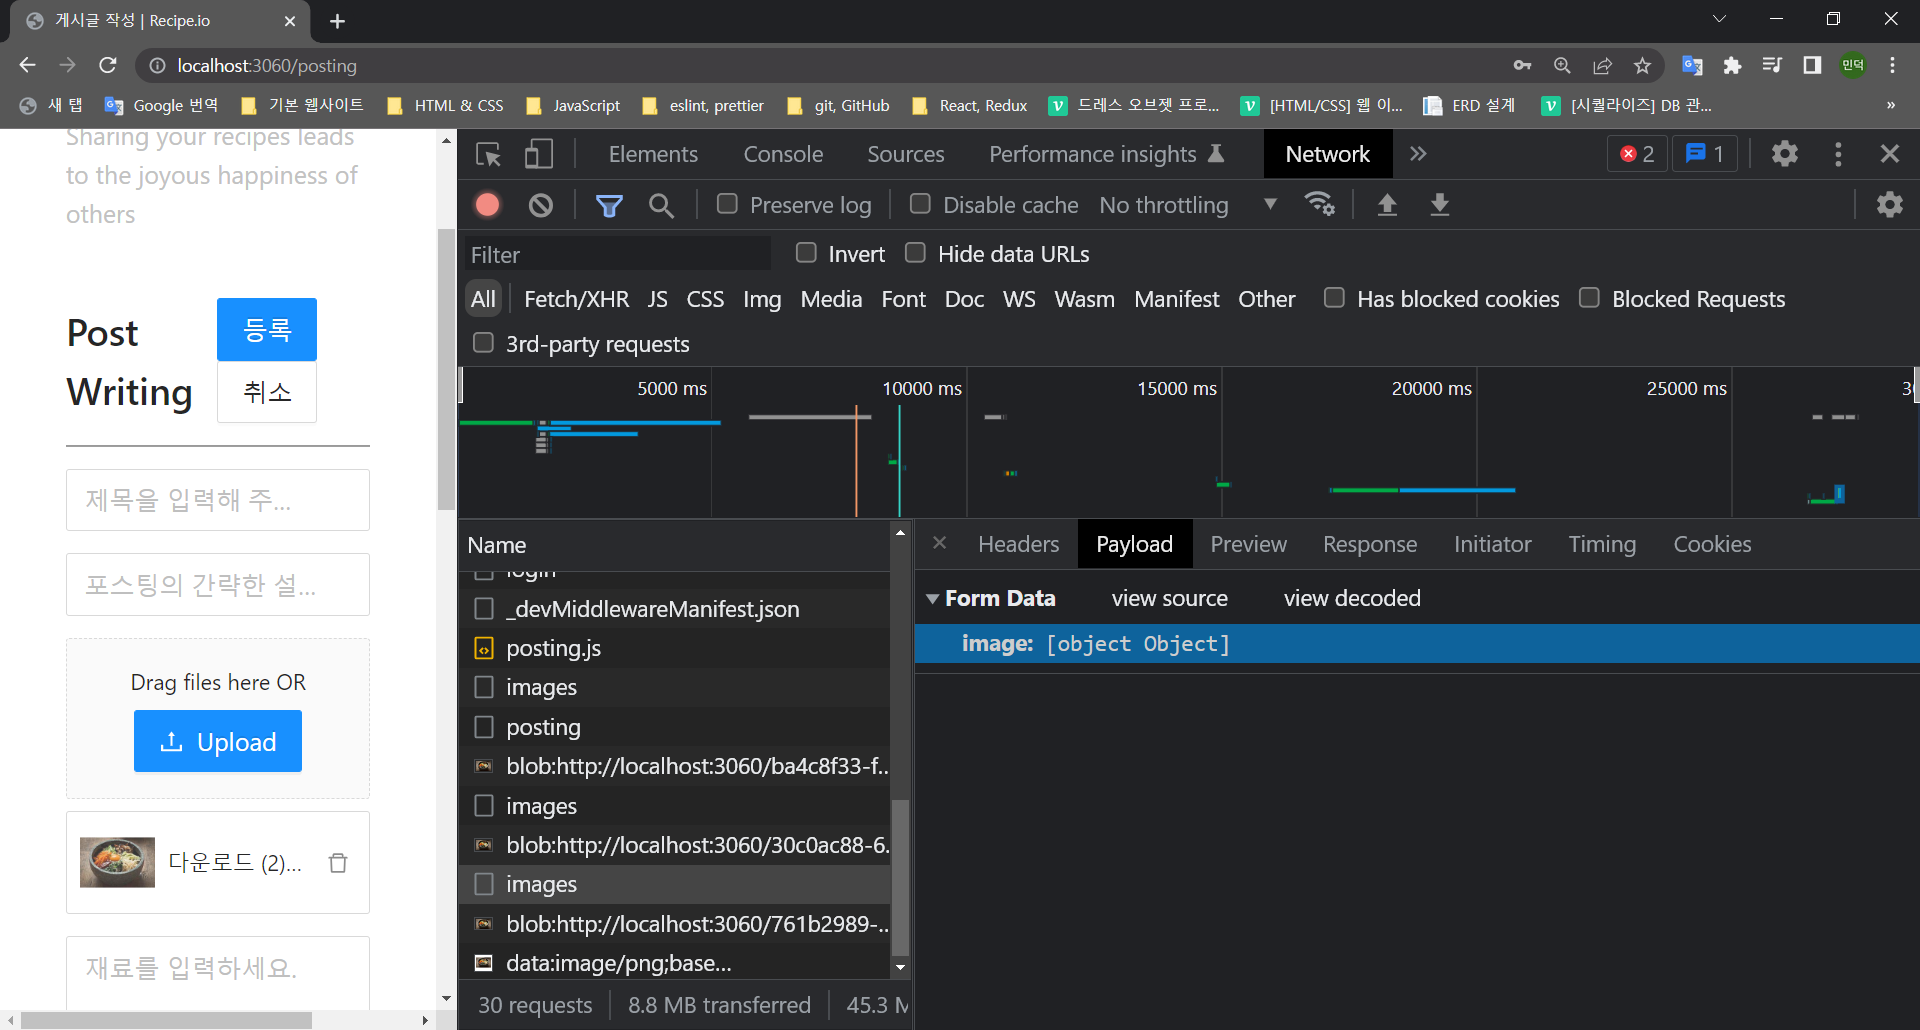Viewport: 1920px width, 1030px height.
Task: Open Network panel settings gear
Action: coord(1890,205)
